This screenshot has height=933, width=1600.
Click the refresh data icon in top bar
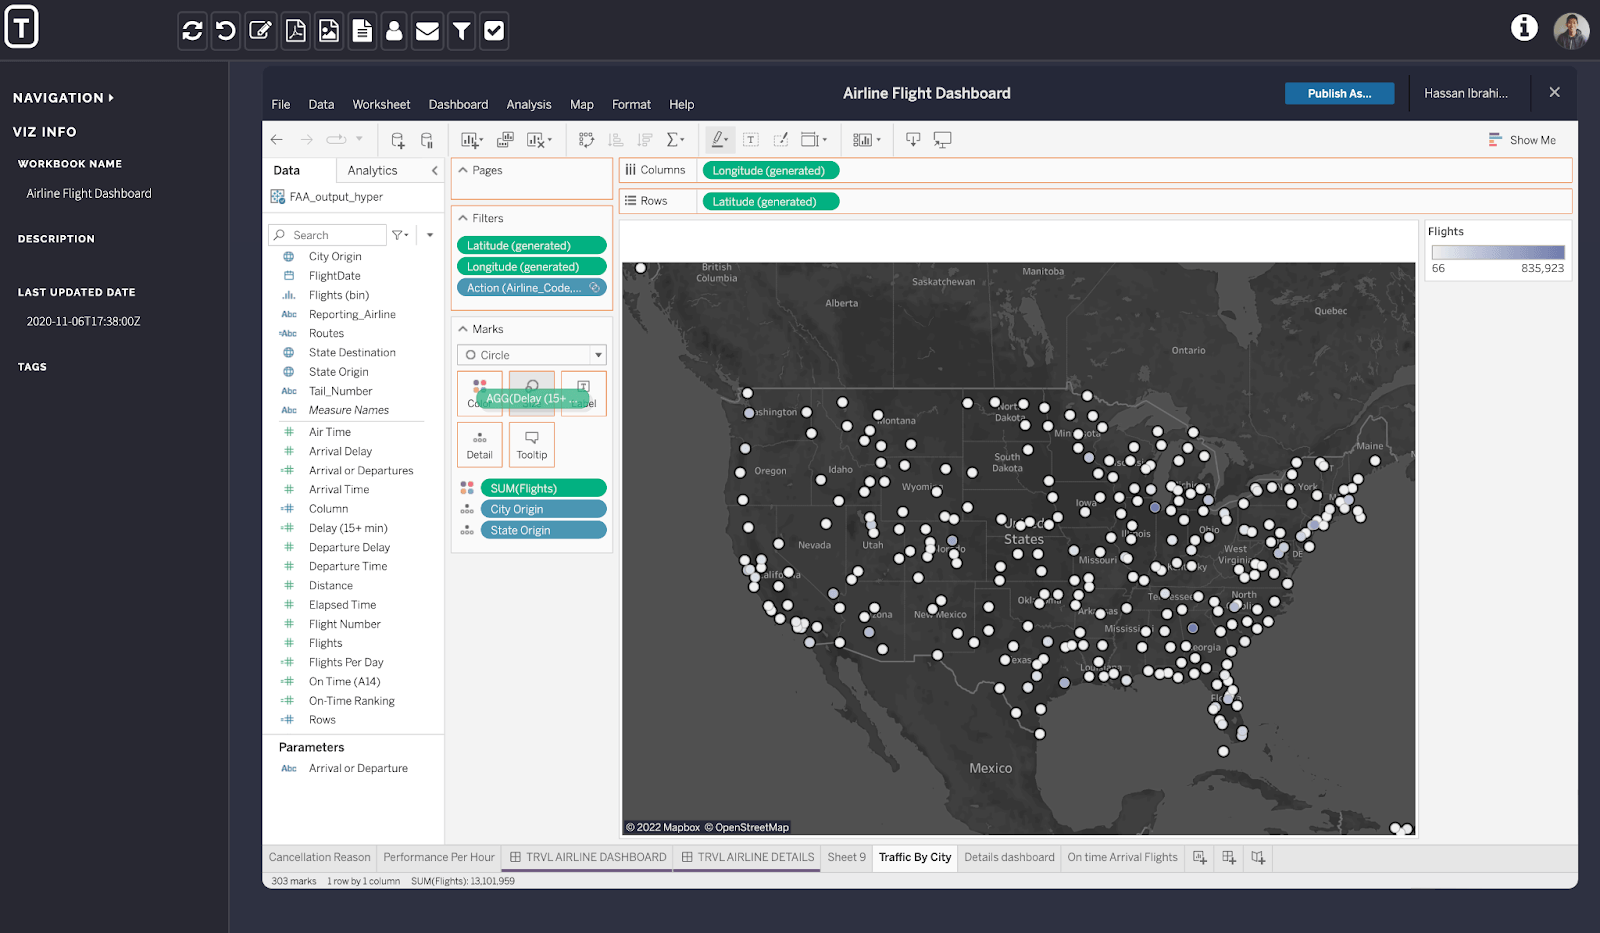coord(192,30)
